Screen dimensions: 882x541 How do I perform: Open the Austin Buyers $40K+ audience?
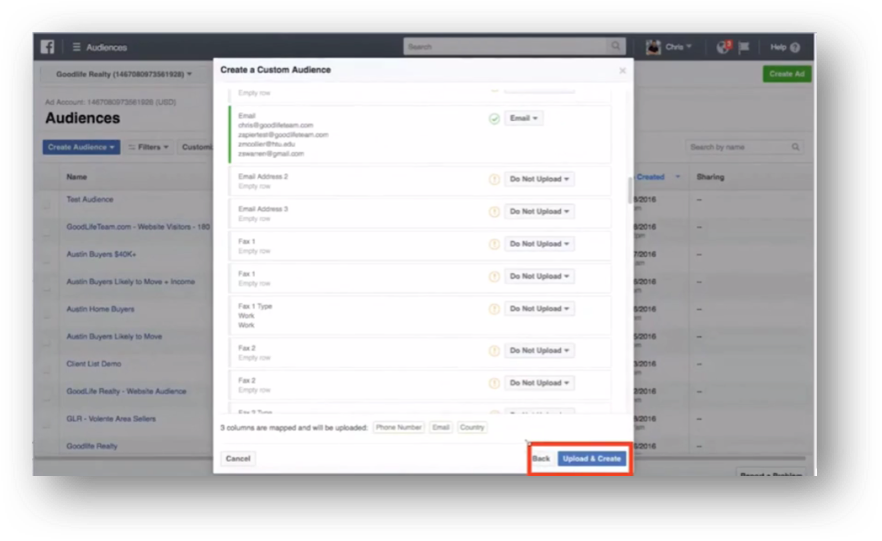pyautogui.click(x=101, y=254)
